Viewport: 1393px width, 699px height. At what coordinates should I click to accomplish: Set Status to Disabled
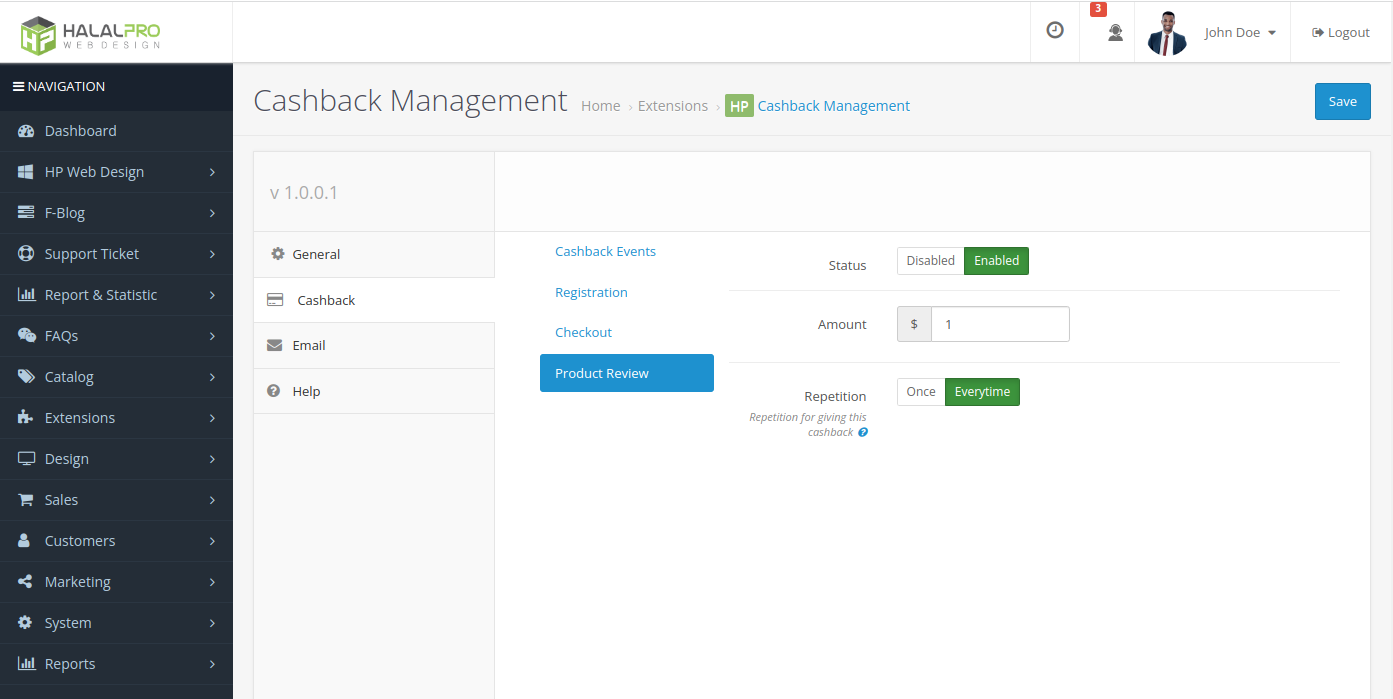coord(929,260)
